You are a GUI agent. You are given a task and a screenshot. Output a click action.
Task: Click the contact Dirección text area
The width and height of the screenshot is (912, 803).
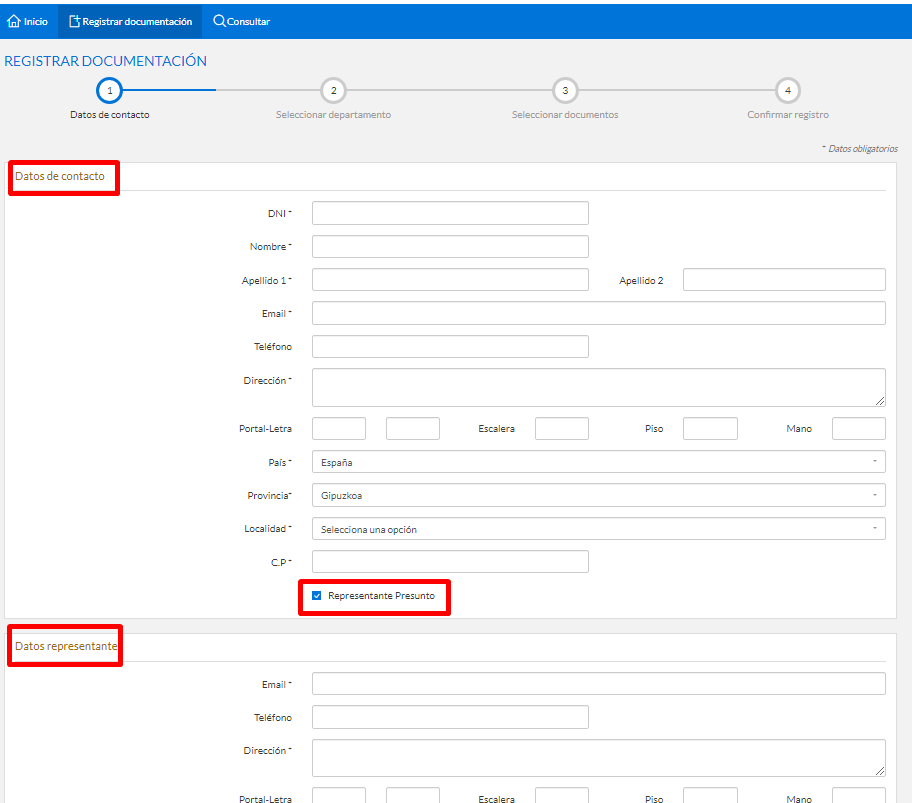tap(598, 387)
